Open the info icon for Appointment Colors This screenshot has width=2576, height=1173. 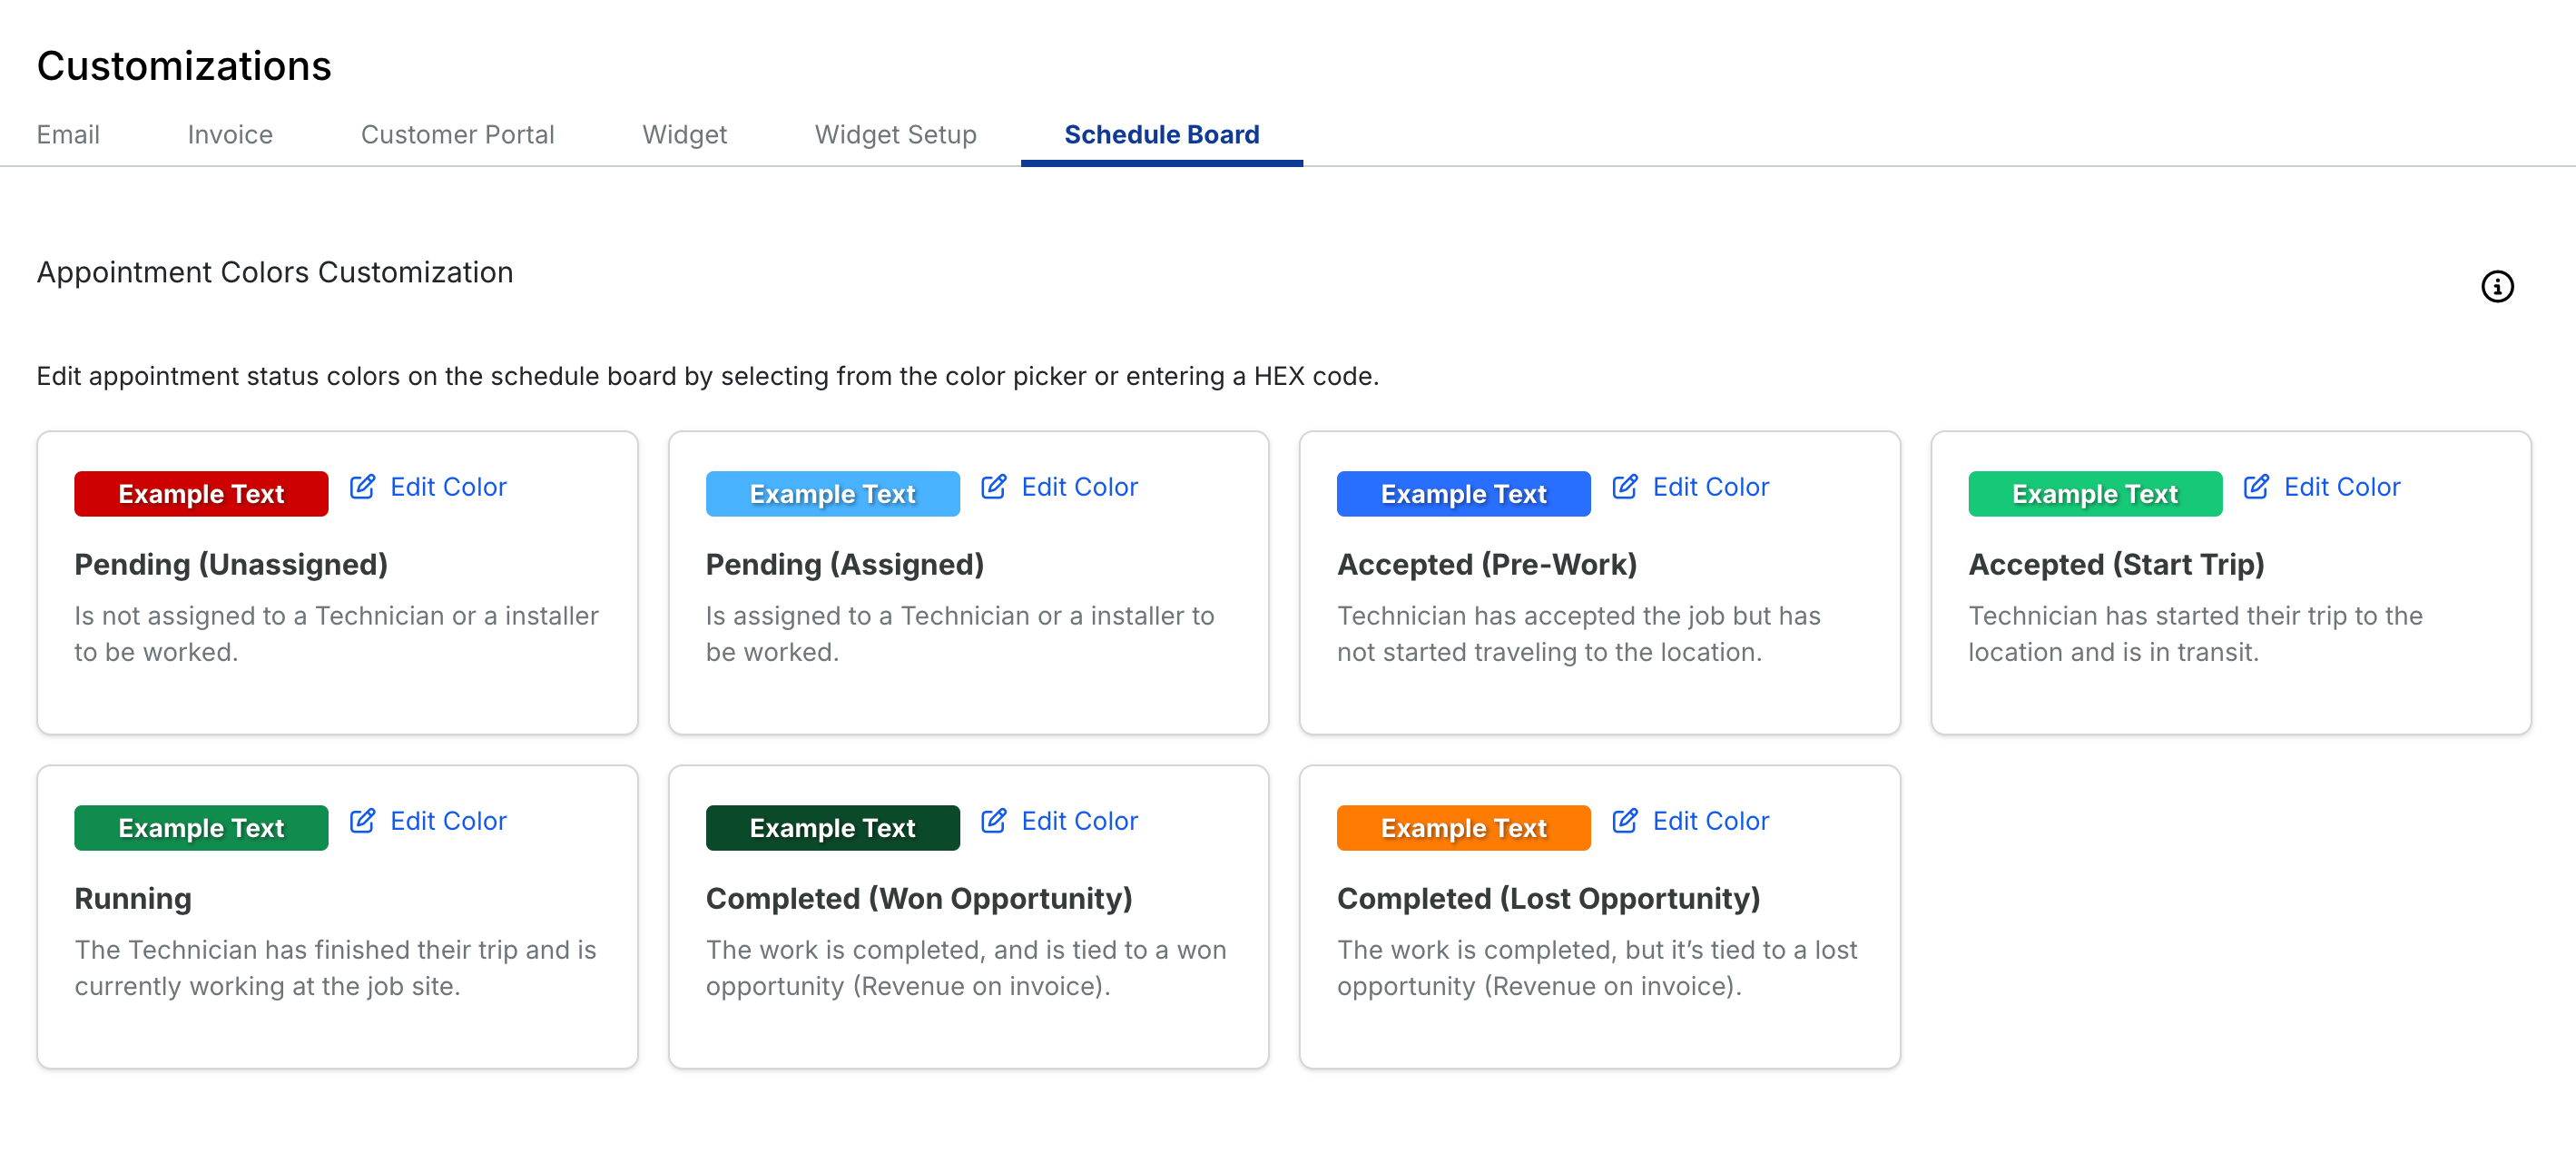2496,287
